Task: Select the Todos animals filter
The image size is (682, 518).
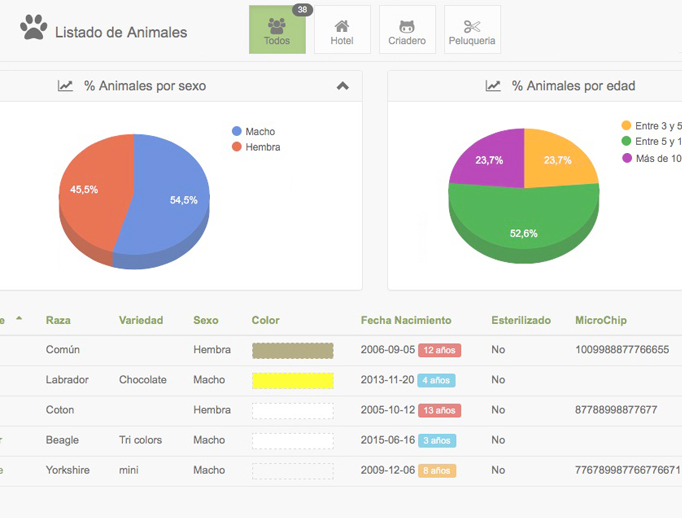Action: pos(277,31)
